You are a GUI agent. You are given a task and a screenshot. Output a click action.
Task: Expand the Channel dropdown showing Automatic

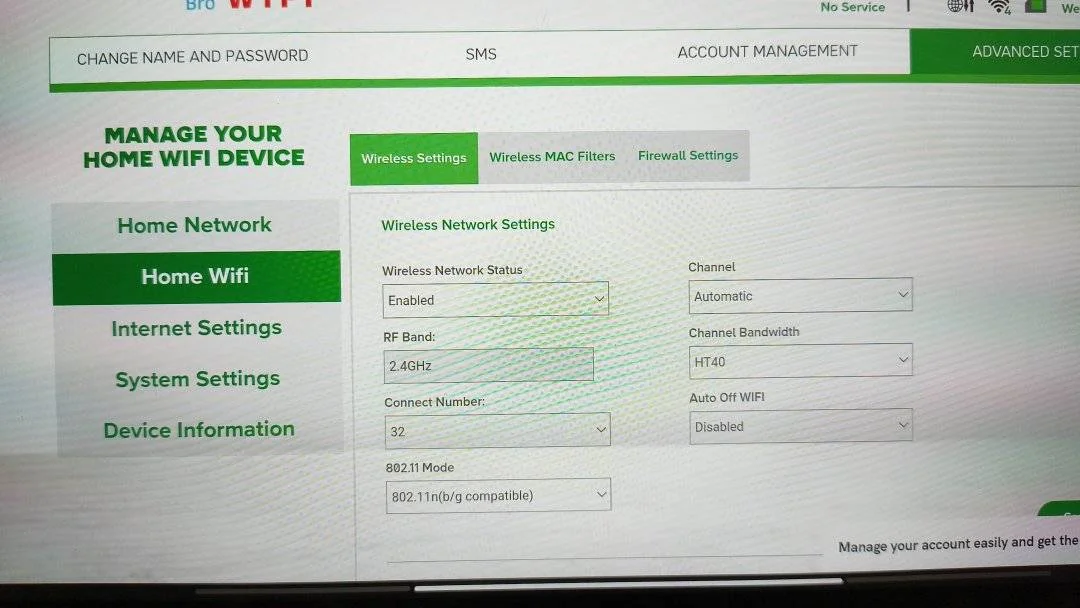pyautogui.click(x=800, y=295)
